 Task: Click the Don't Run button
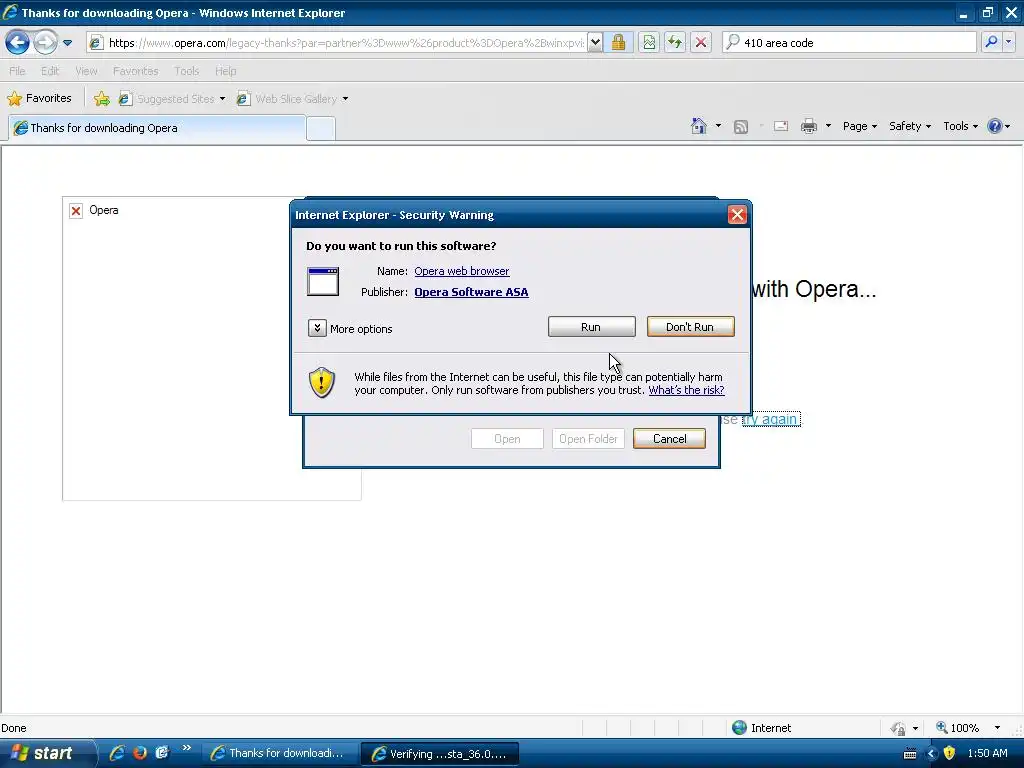point(690,327)
